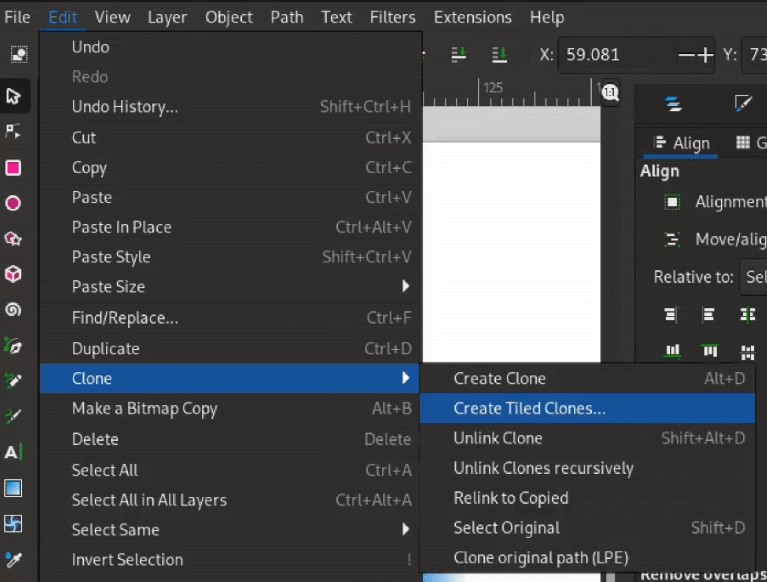Open the Filters menu

tap(392, 17)
